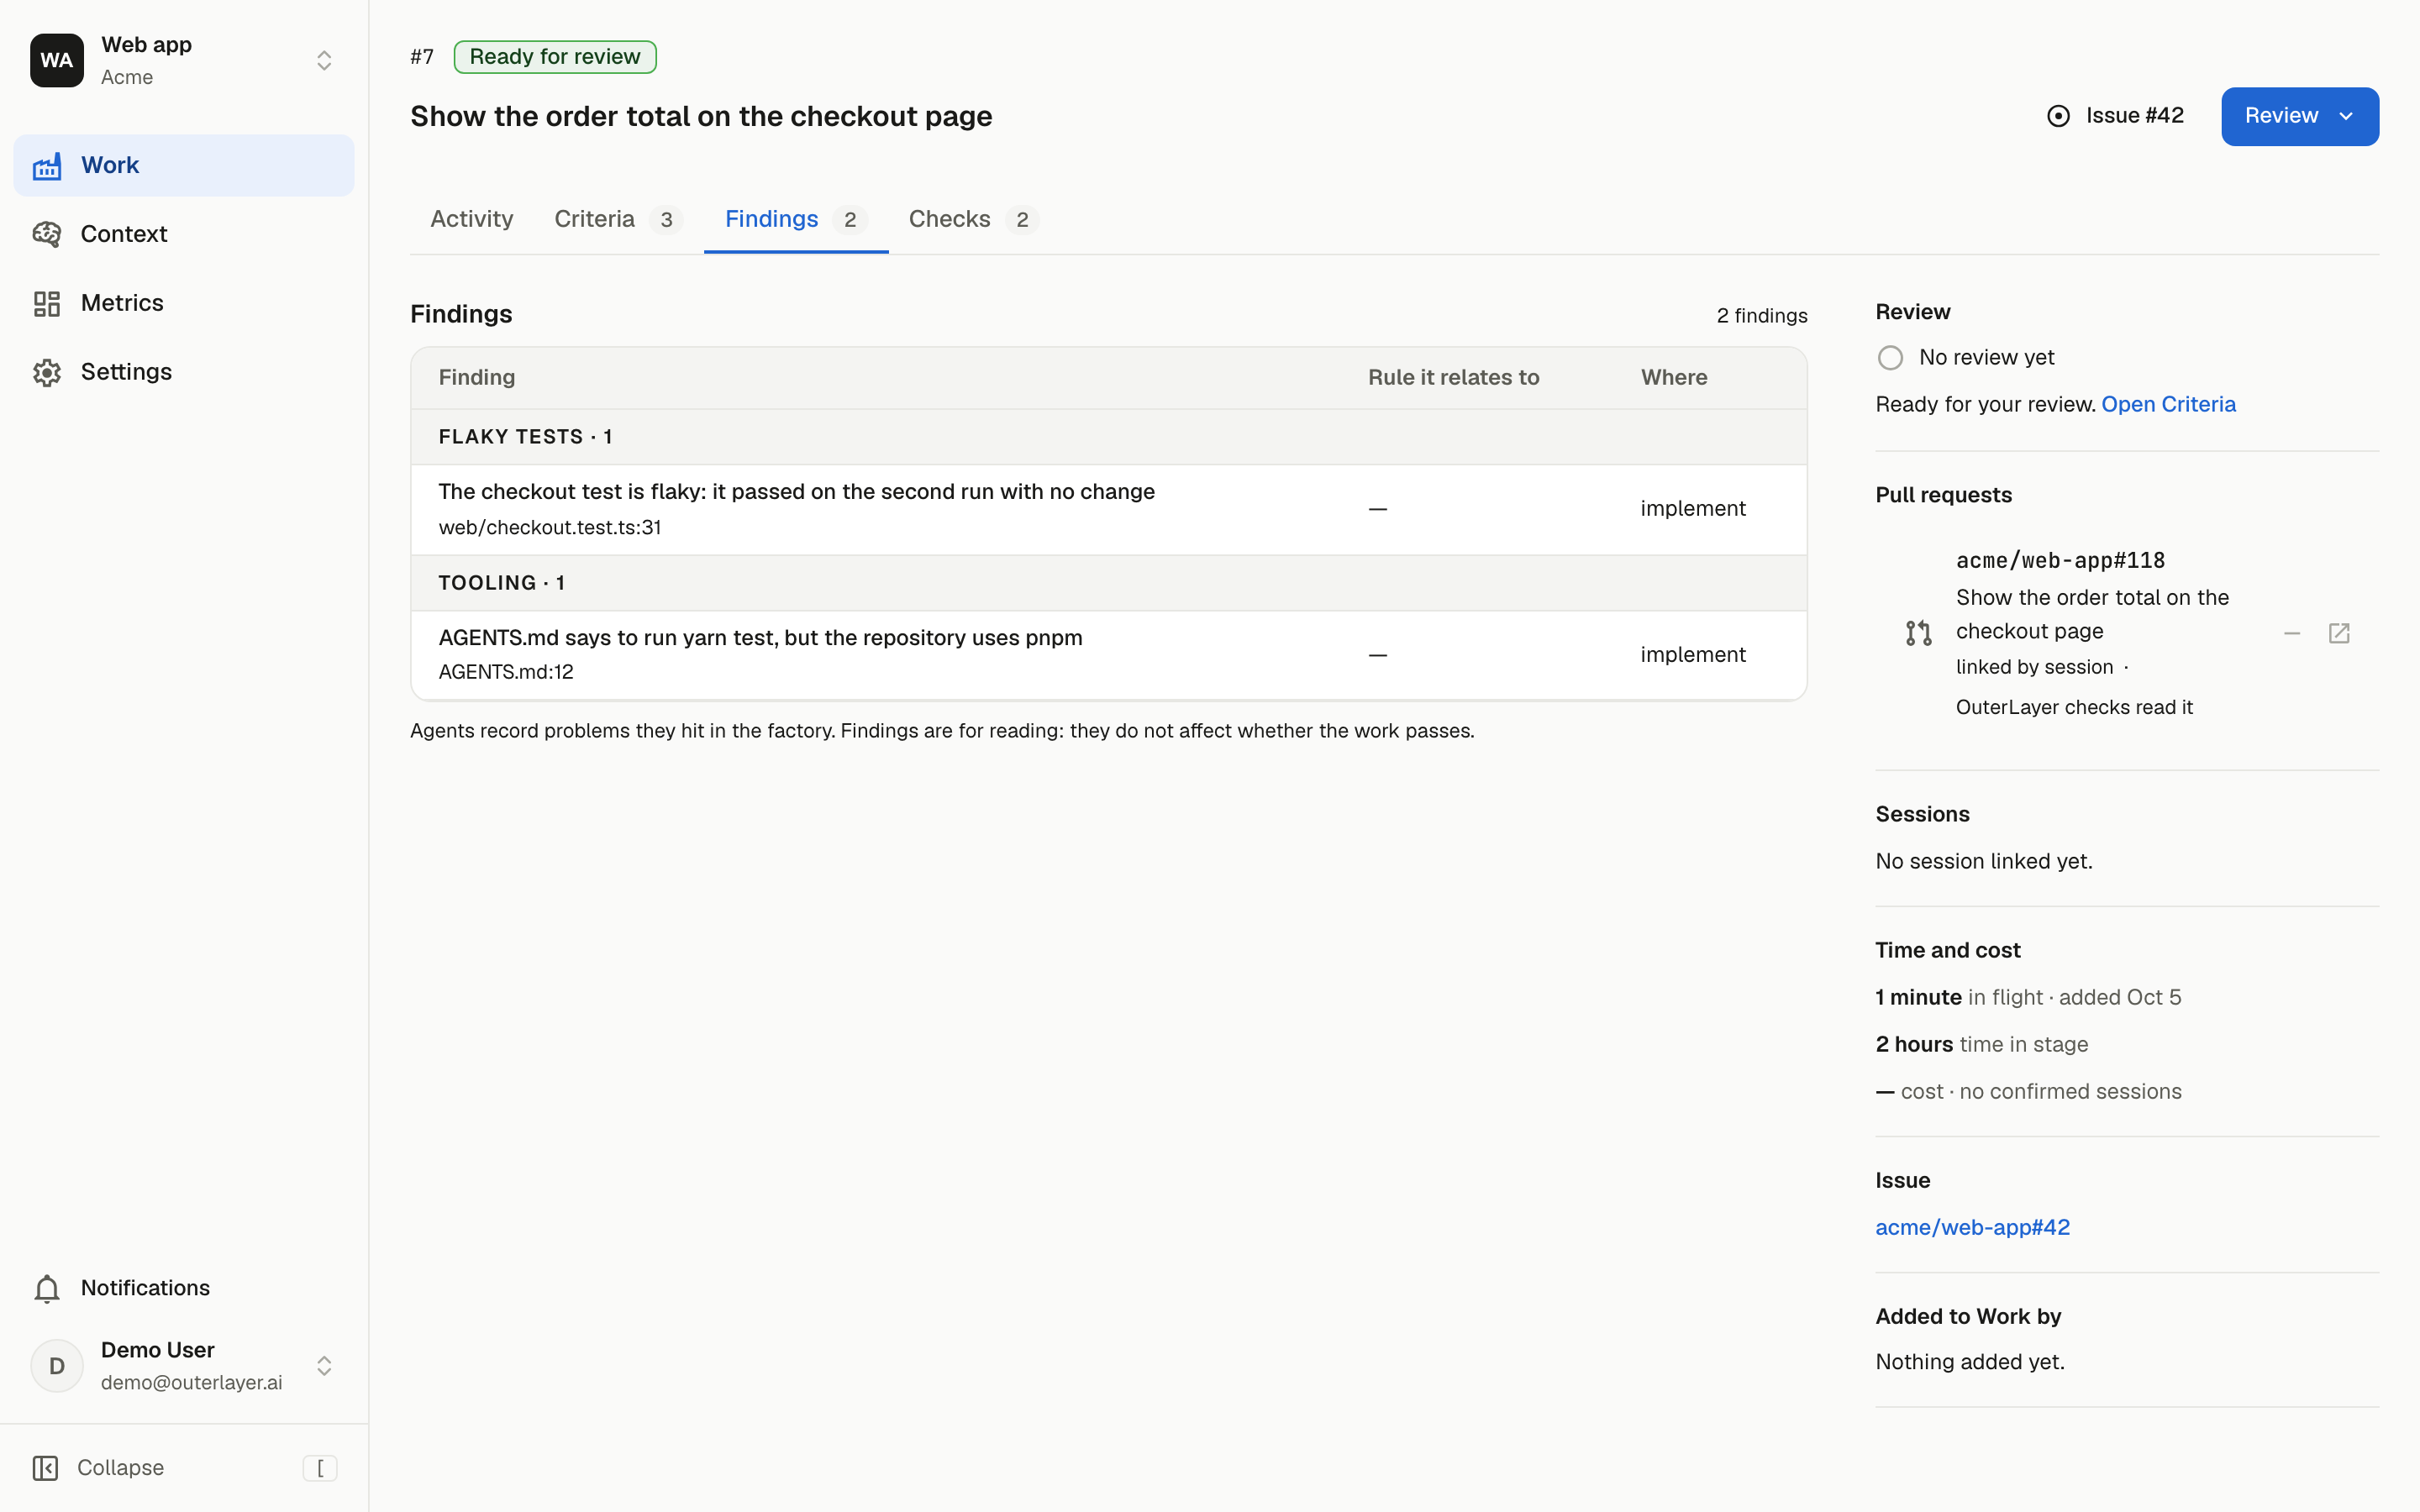This screenshot has height=1512, width=2420.
Task: Click the WA workspace avatar
Action: [x=57, y=60]
